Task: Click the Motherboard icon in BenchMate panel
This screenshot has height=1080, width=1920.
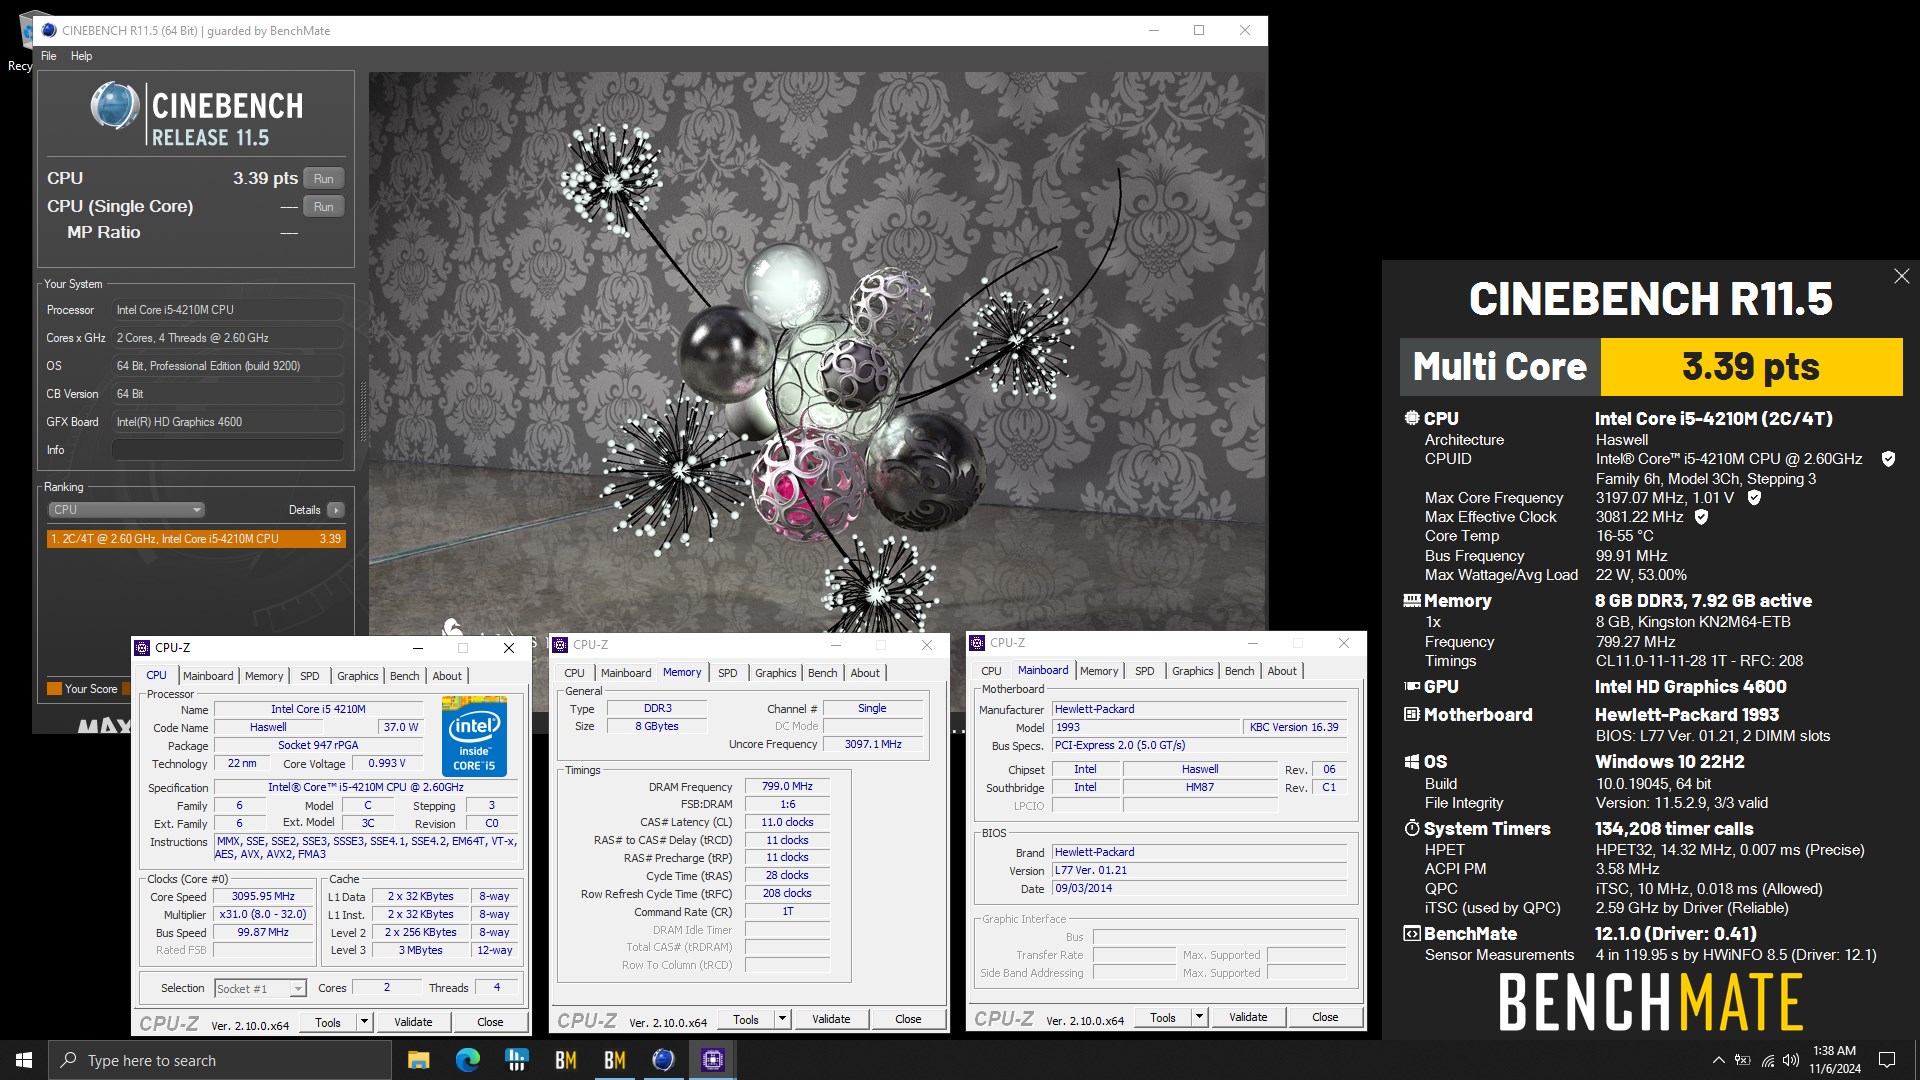Action: [x=1412, y=715]
